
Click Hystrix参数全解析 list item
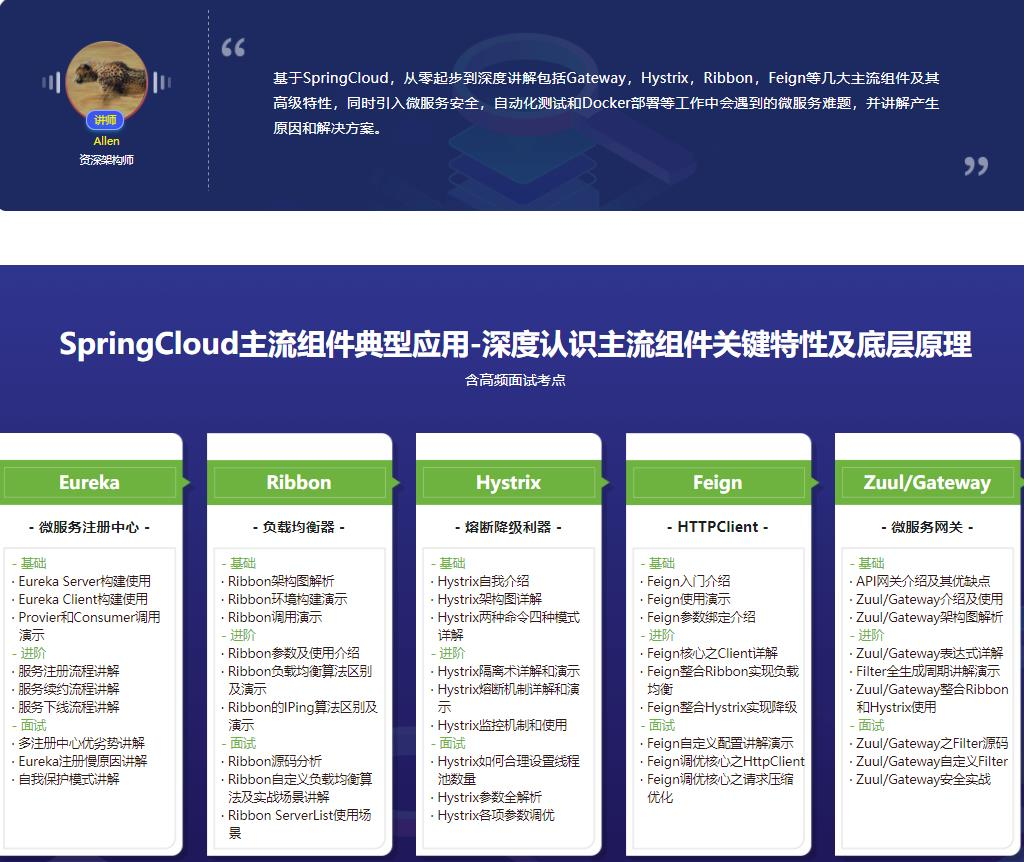pos(489,797)
